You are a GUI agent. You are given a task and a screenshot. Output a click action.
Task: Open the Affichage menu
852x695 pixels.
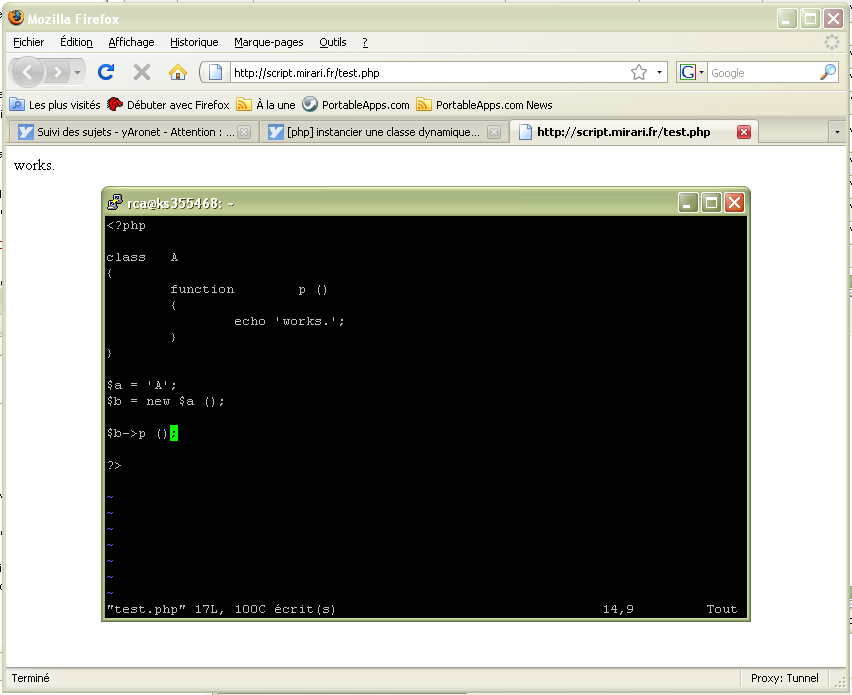point(131,42)
